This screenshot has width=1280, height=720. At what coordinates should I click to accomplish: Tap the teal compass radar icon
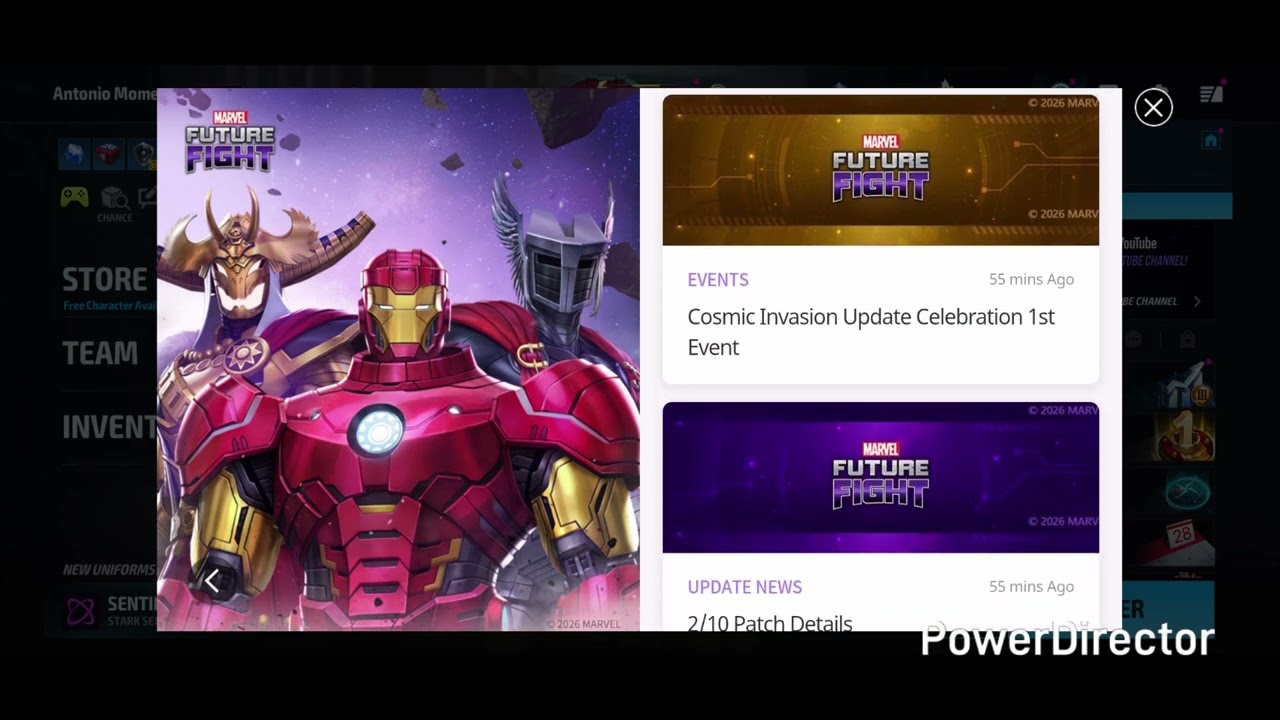click(x=1188, y=492)
